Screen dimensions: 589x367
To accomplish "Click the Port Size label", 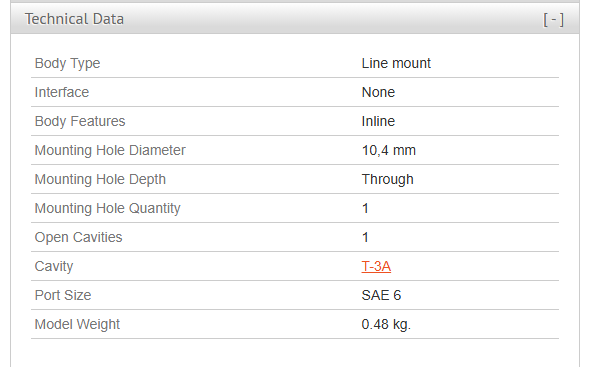I will 63,295.
